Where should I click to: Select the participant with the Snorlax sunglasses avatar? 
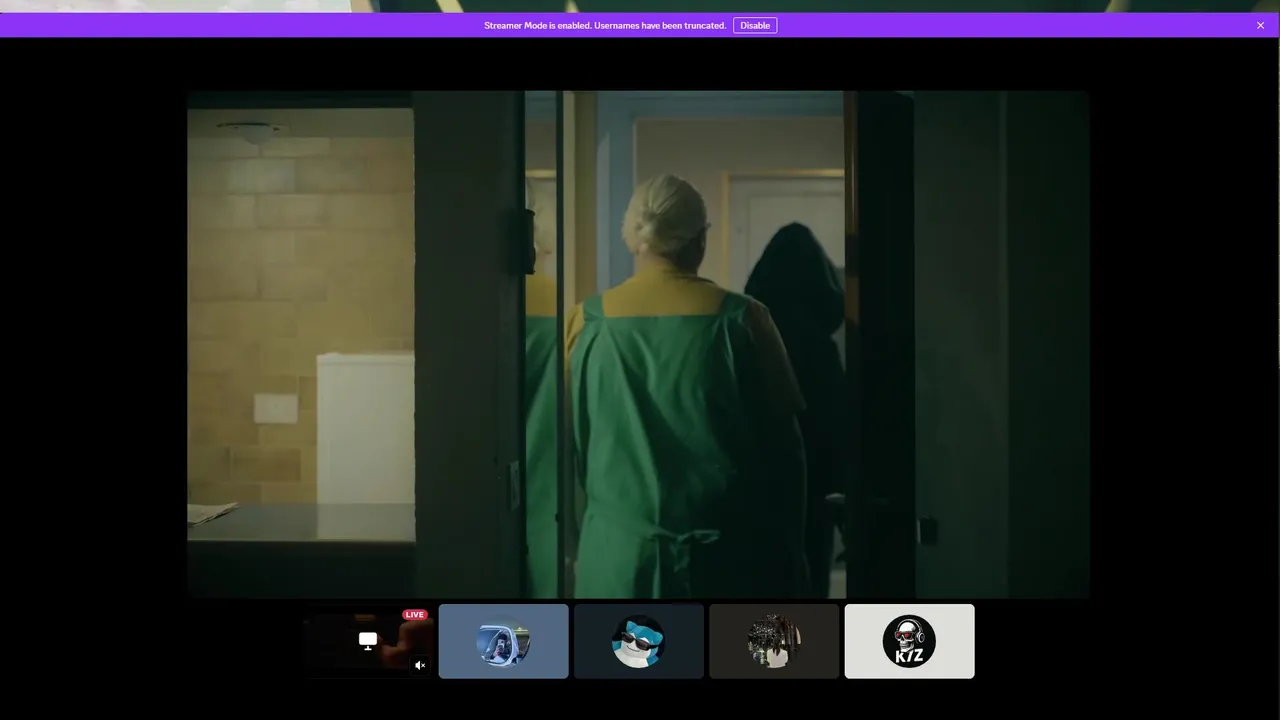[638, 641]
